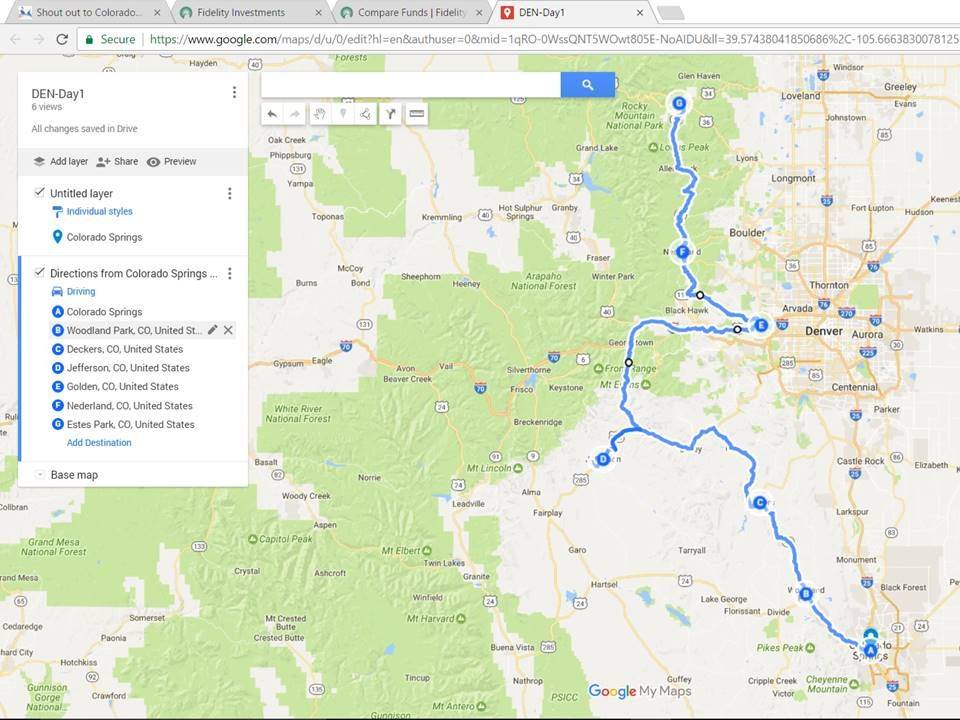
Task: Click Add Destination link
Action: (99, 443)
